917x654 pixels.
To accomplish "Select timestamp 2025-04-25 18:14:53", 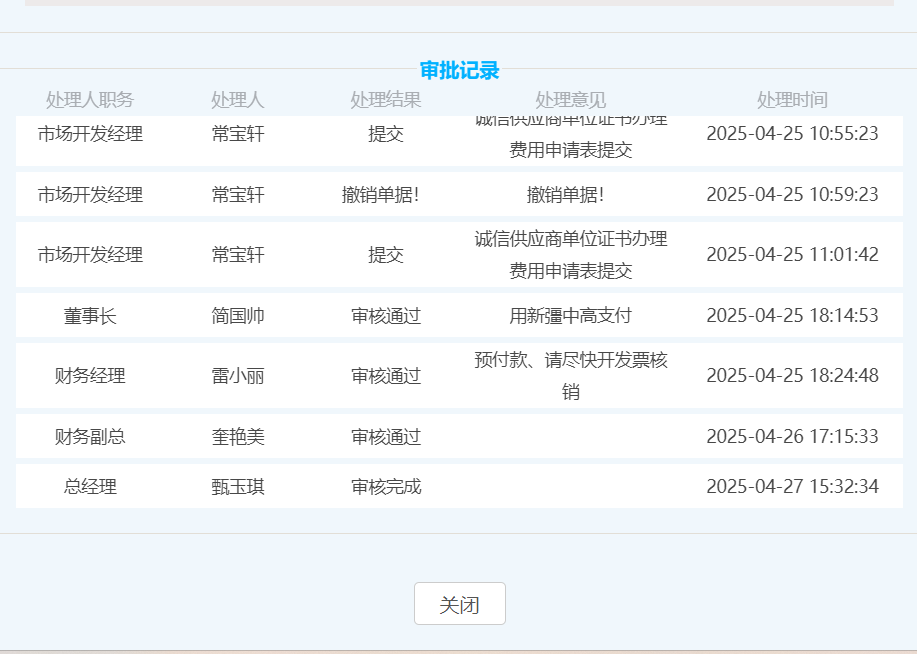I will 792,316.
